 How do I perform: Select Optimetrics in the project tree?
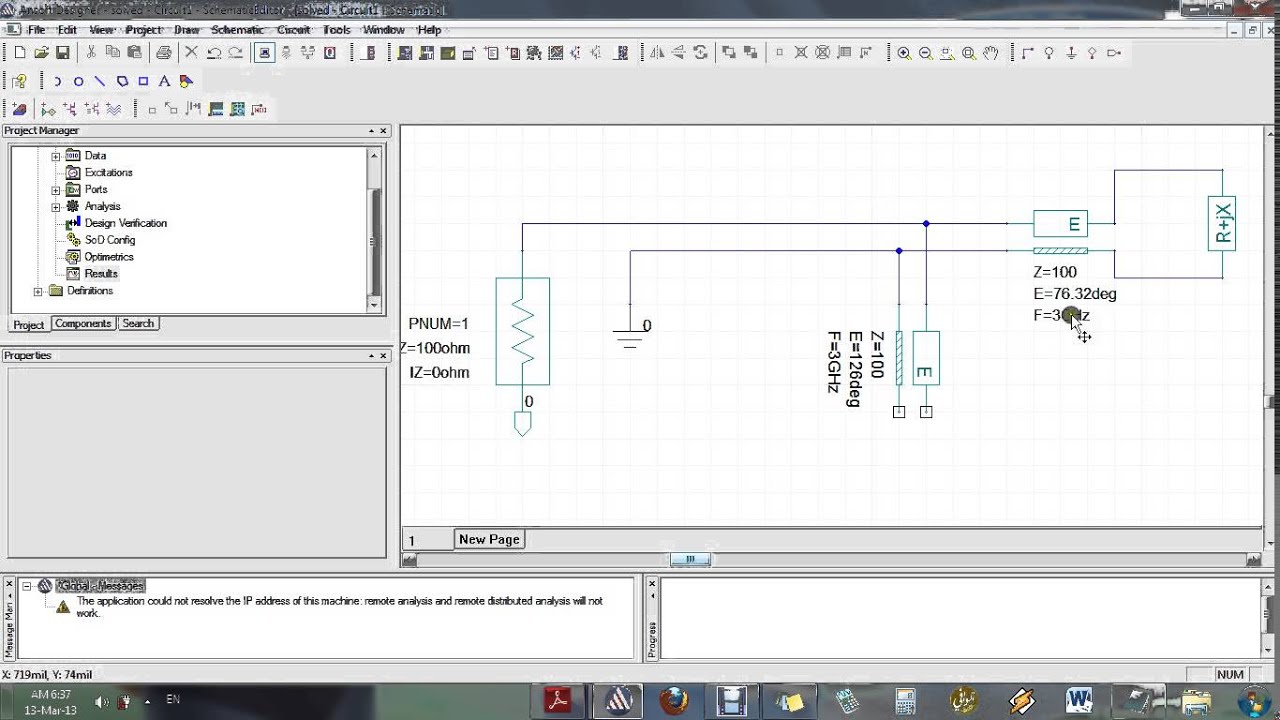[x=109, y=257]
